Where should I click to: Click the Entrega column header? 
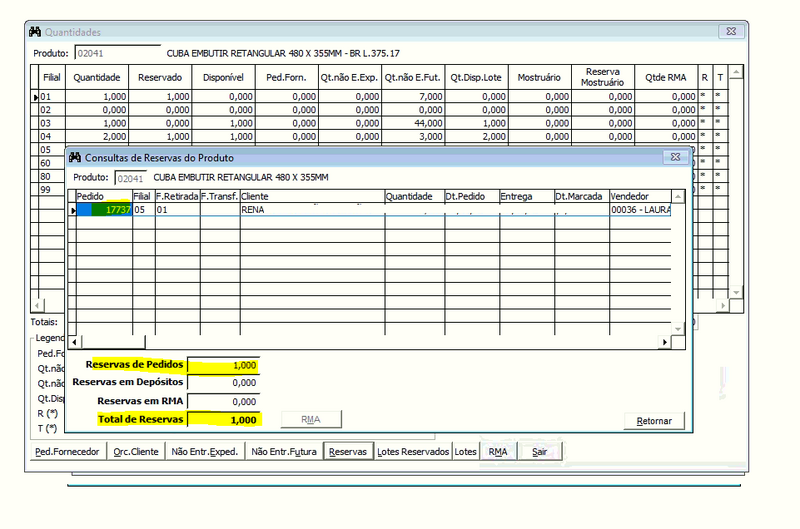pos(527,196)
